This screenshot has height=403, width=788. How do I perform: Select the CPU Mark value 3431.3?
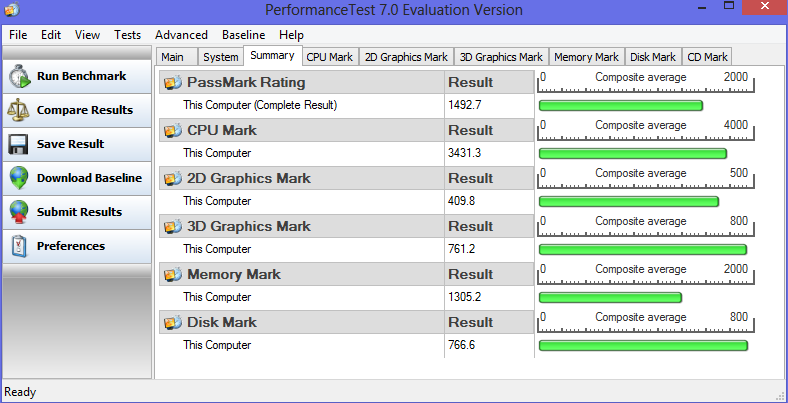[x=464, y=153]
